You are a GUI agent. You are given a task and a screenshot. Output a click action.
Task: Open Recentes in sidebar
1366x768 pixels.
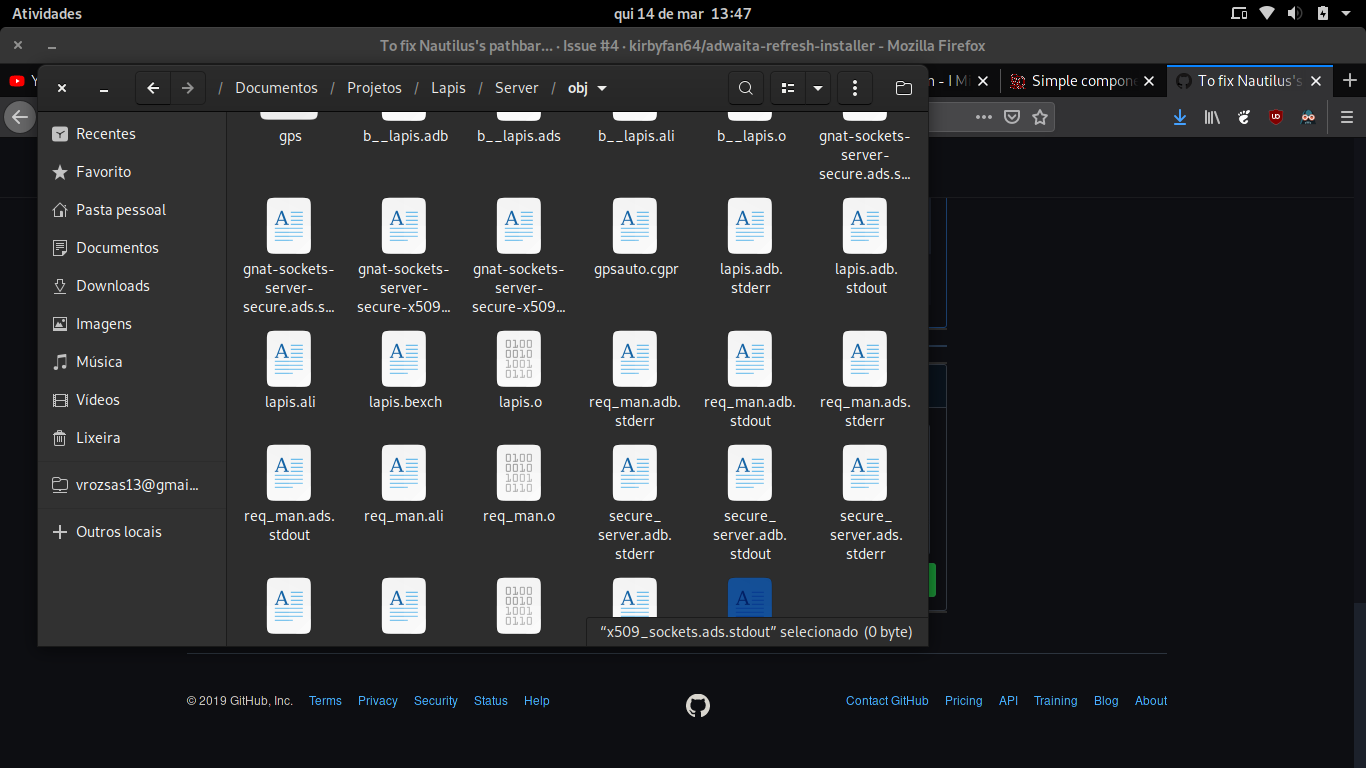coord(132,134)
